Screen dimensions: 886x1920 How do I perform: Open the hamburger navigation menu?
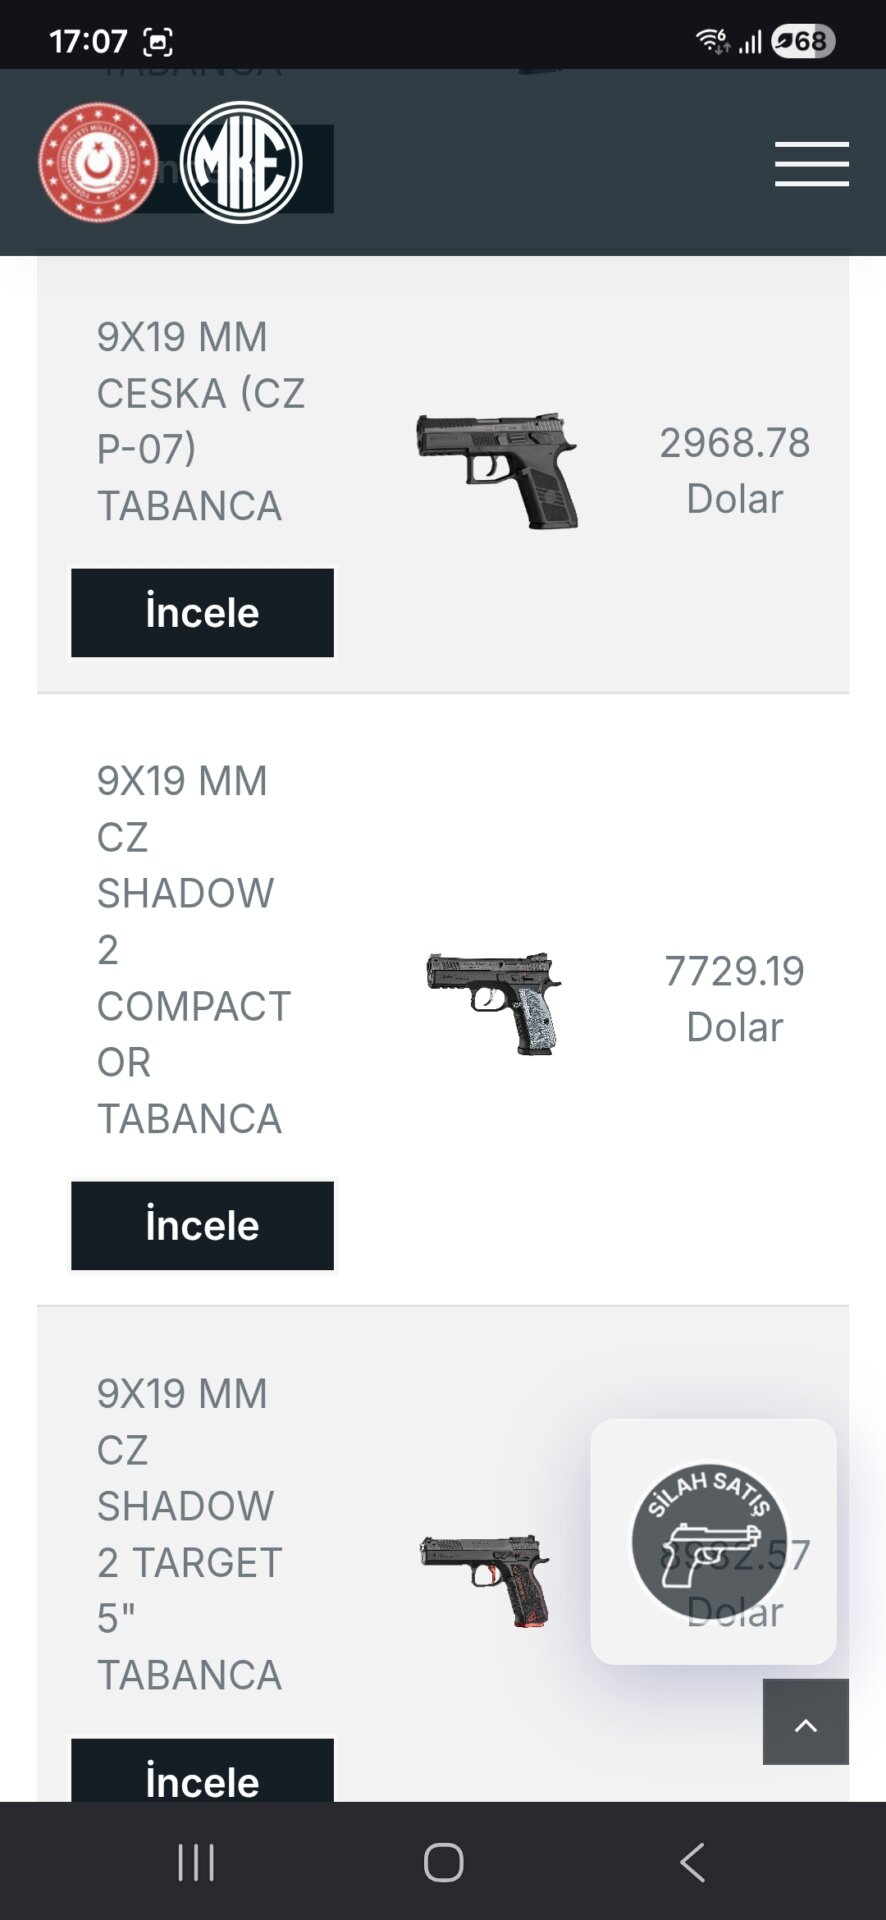(811, 164)
